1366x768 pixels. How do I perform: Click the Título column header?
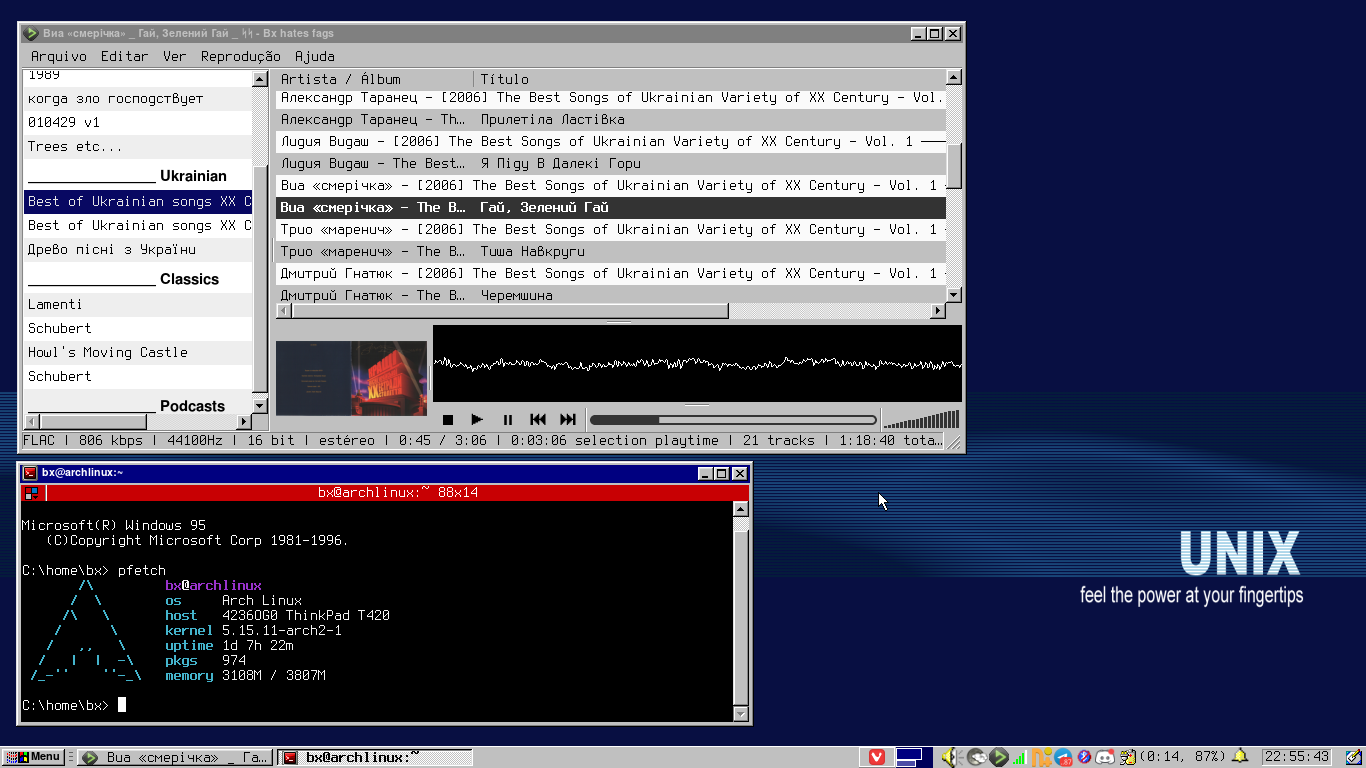(505, 79)
